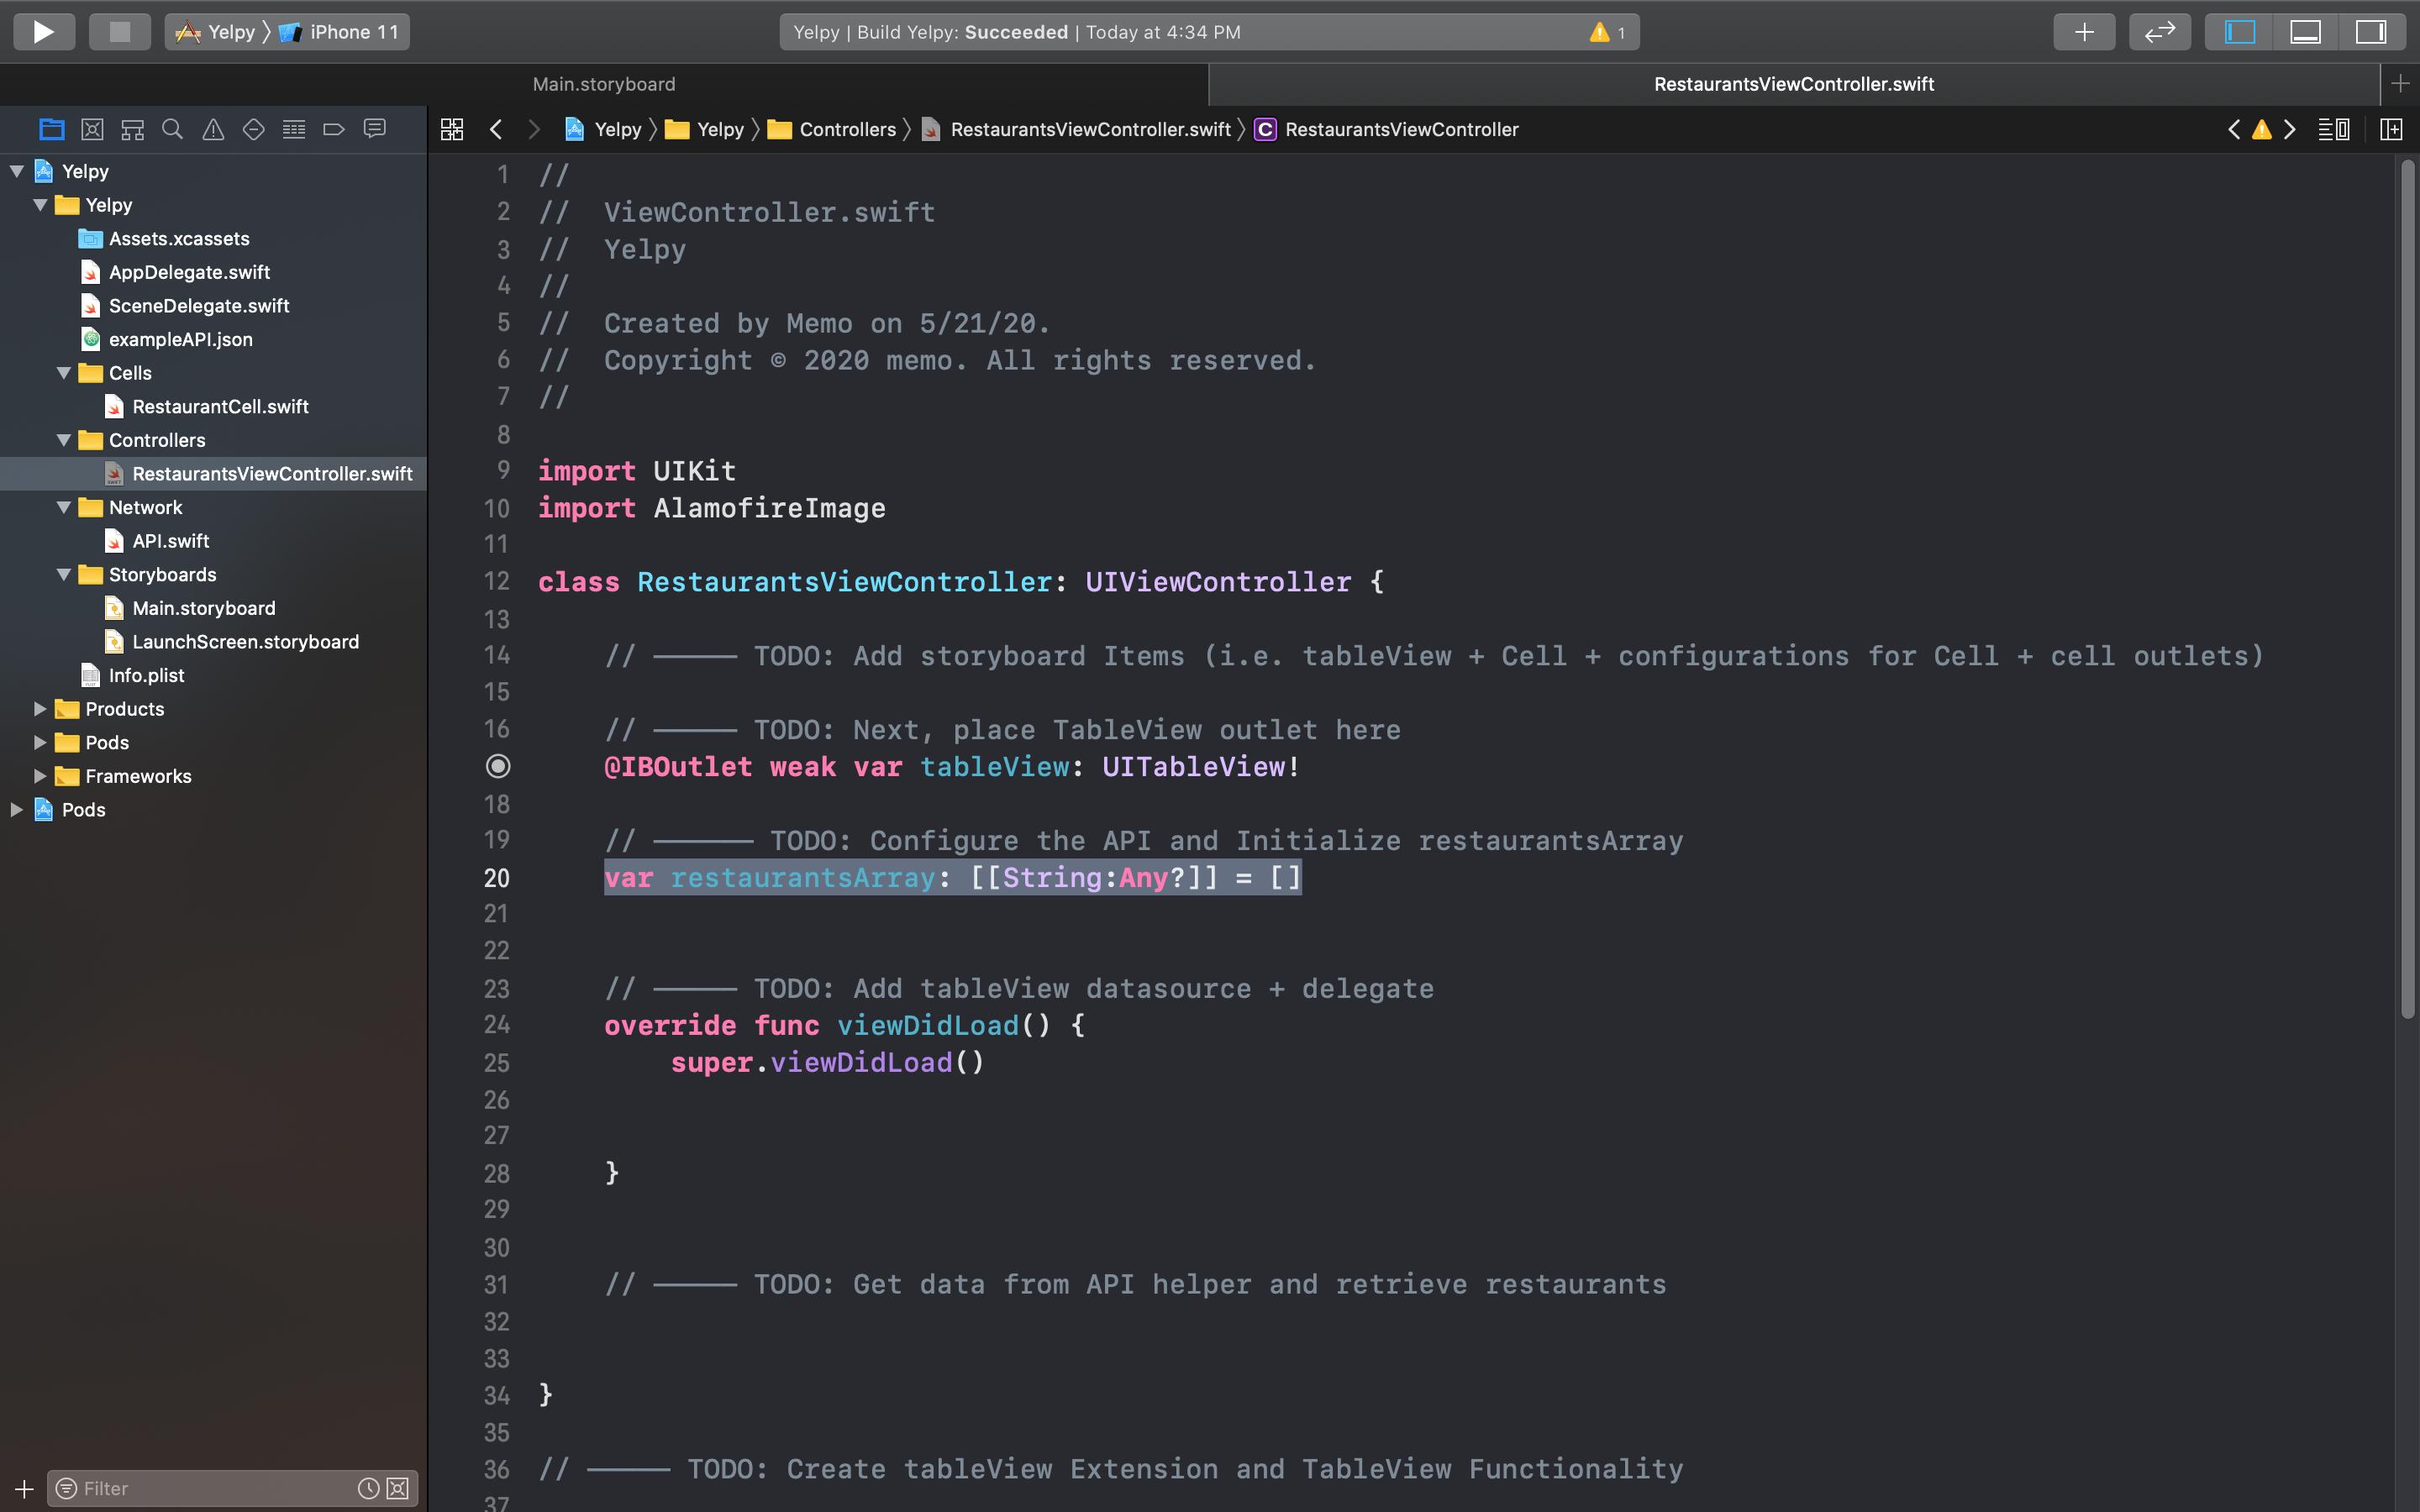This screenshot has height=1512, width=2420.
Task: Enable the stop square button
Action: [117, 31]
